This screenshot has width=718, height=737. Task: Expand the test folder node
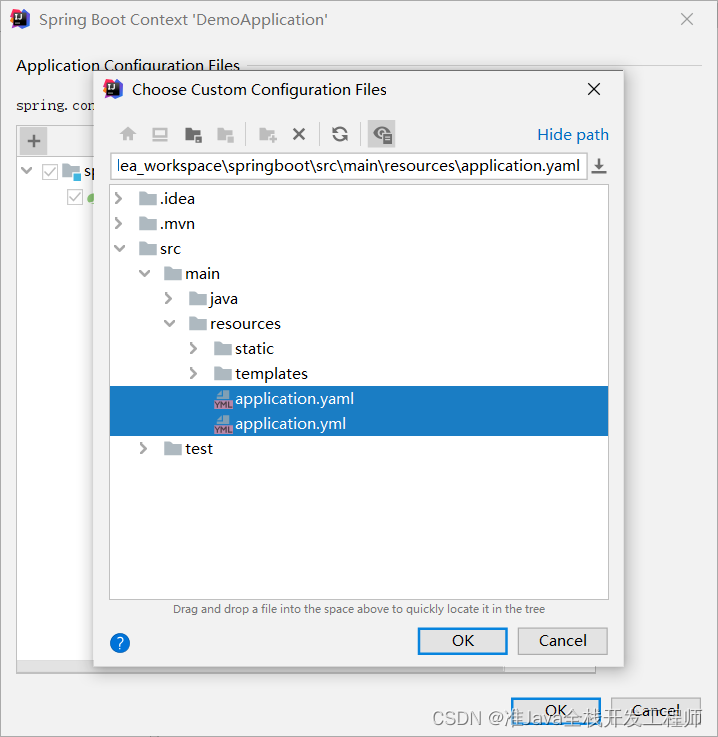pos(144,448)
